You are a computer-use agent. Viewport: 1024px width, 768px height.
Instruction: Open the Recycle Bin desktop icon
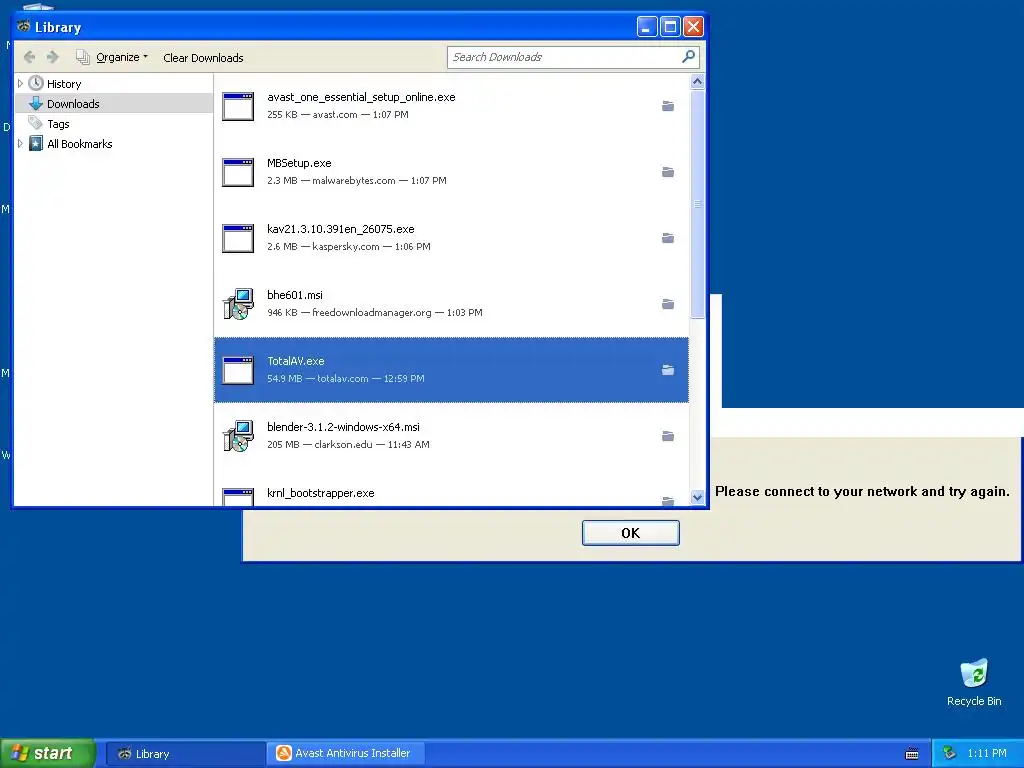pyautogui.click(x=974, y=682)
